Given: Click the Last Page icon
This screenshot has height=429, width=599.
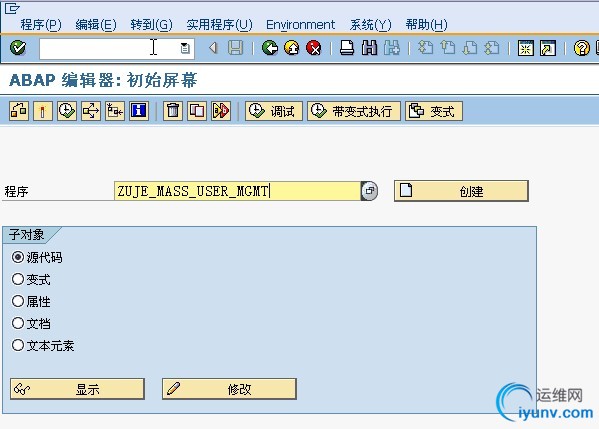Looking at the screenshot, I should pyautogui.click(x=492, y=48).
